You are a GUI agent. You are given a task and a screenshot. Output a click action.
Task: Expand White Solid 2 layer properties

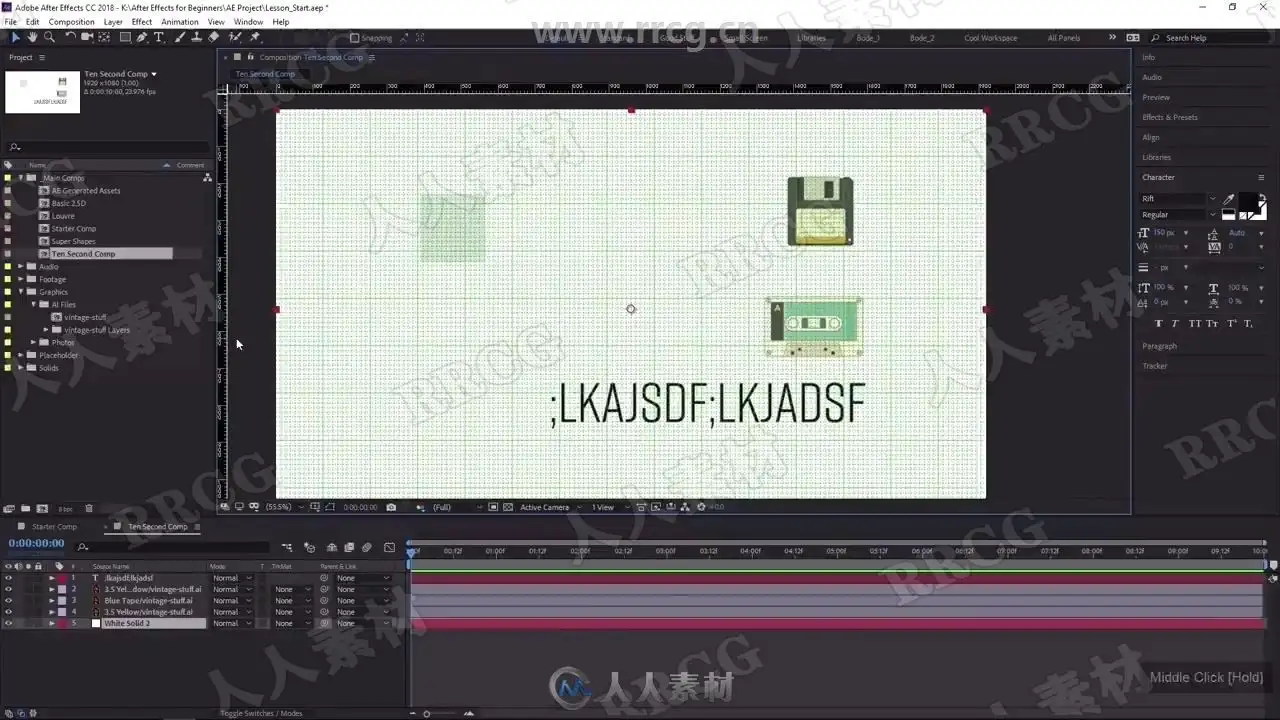pyautogui.click(x=52, y=623)
